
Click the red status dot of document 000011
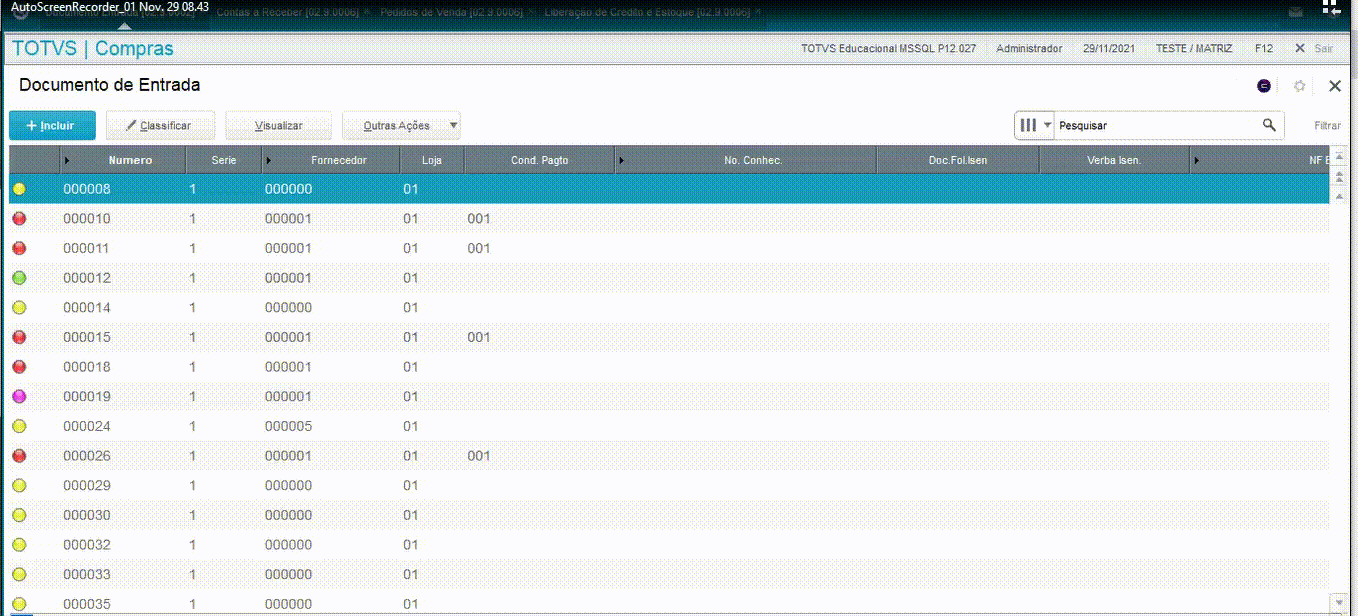coord(19,248)
